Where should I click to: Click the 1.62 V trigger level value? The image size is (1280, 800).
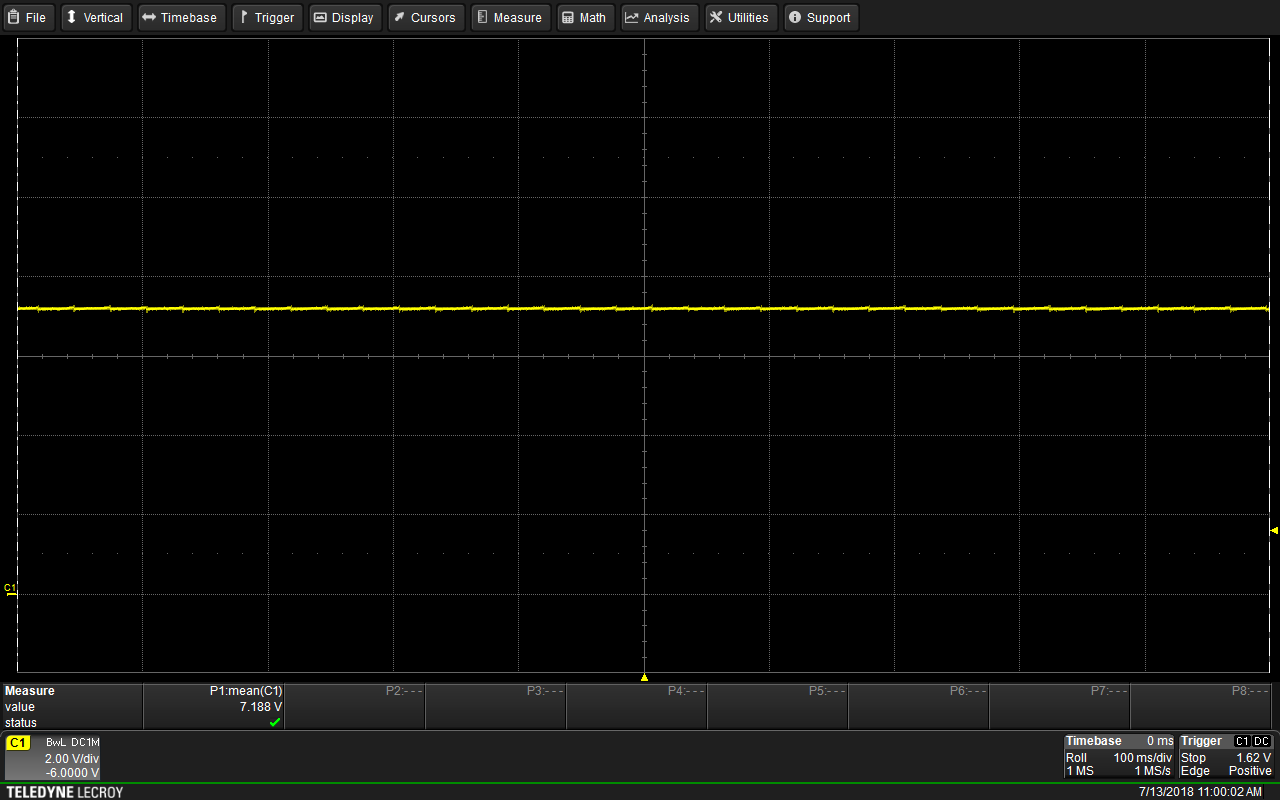[x=1253, y=758]
